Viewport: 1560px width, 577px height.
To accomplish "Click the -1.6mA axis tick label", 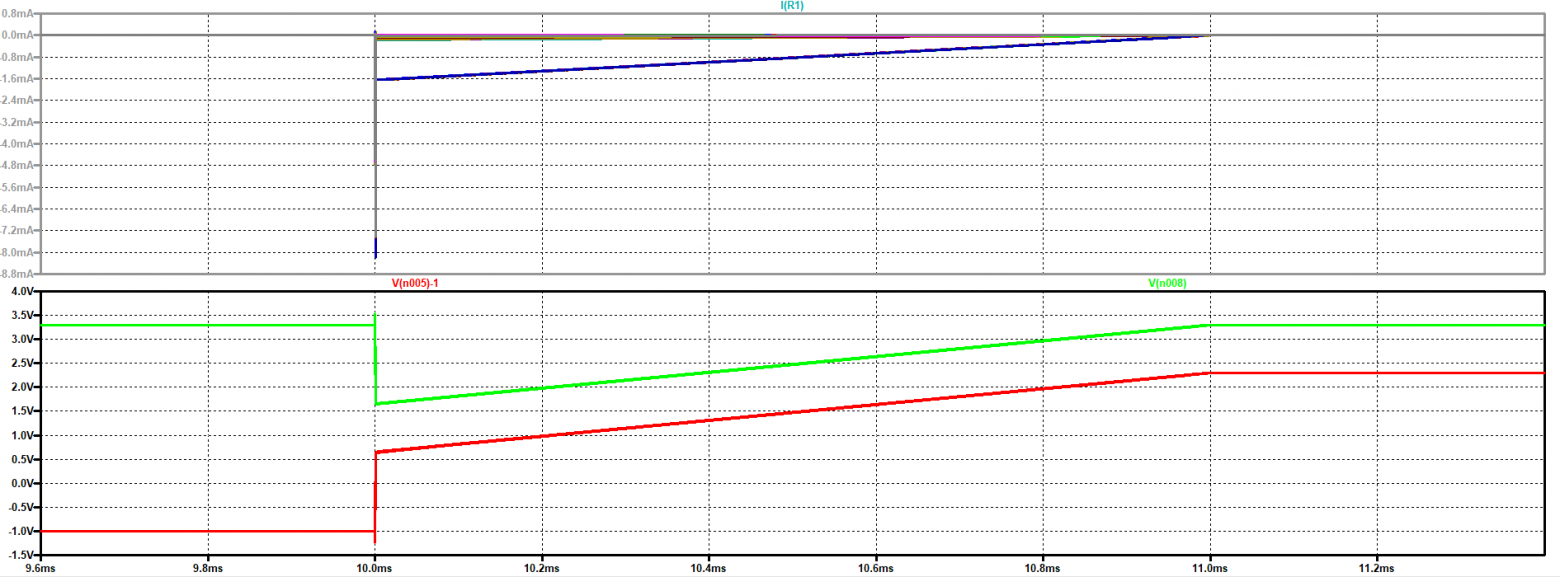I will tap(18, 78).
